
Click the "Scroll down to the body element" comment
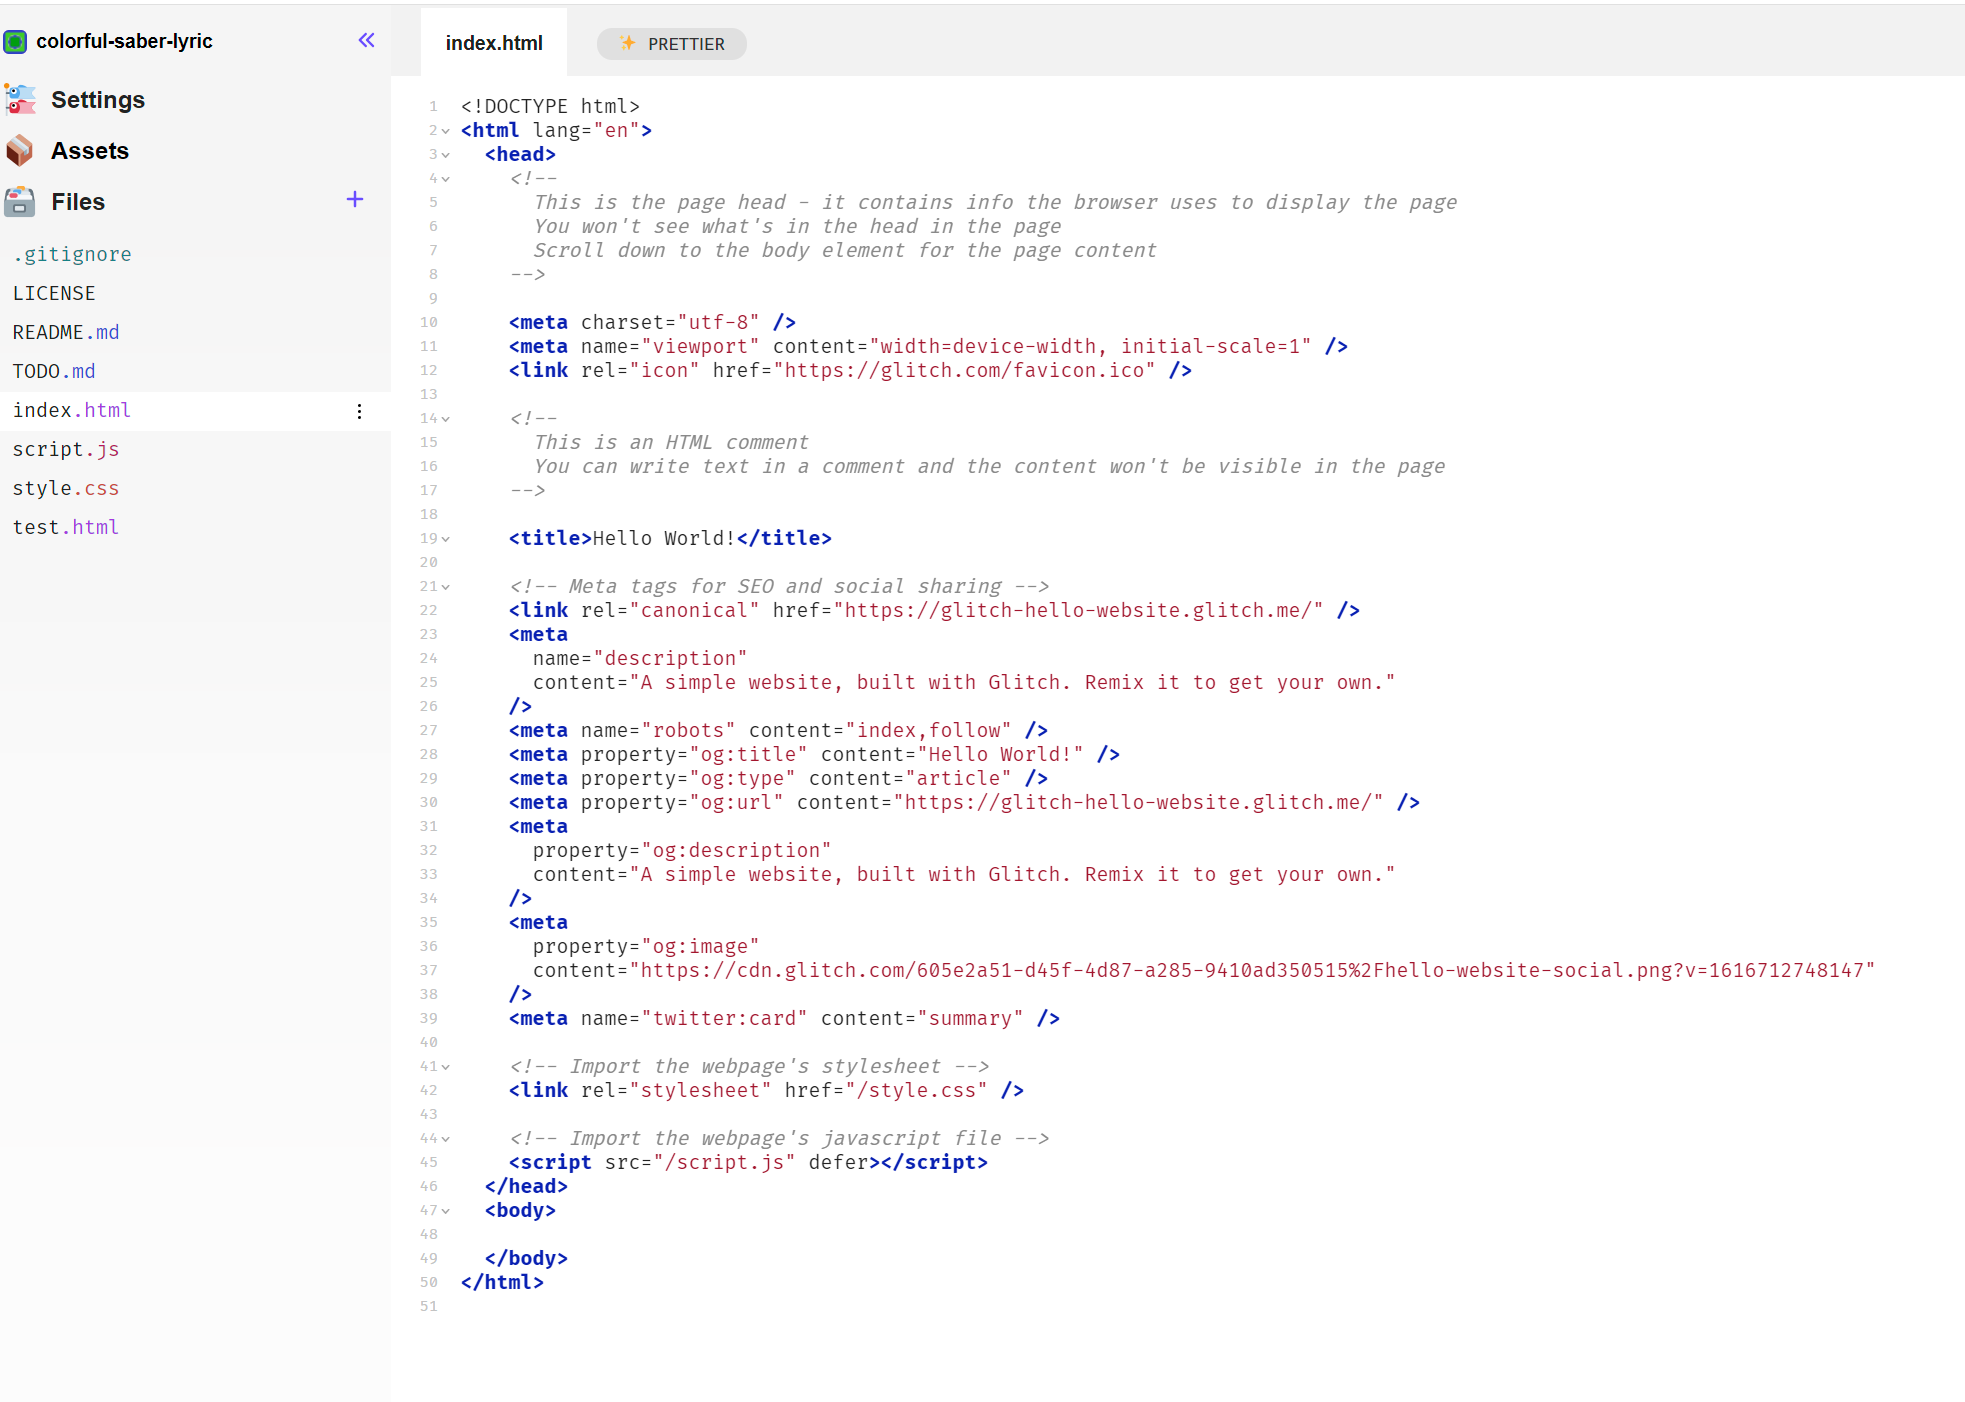(x=845, y=250)
